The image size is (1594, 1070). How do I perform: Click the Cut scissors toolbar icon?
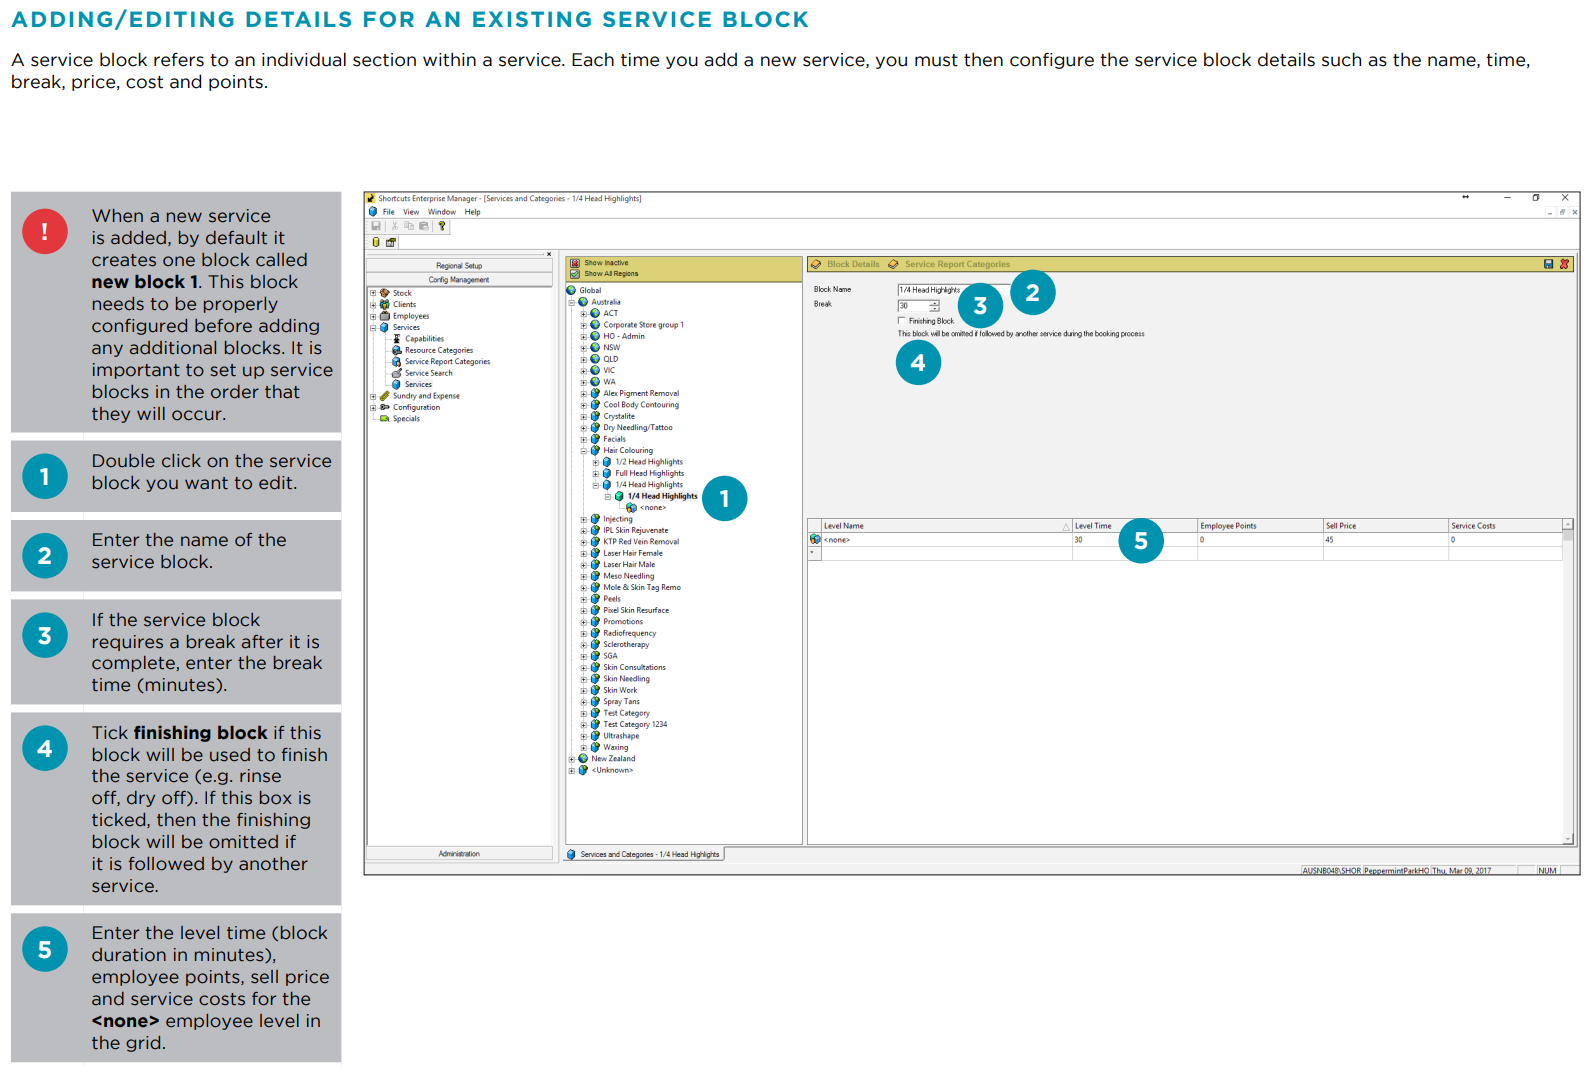pos(394,226)
